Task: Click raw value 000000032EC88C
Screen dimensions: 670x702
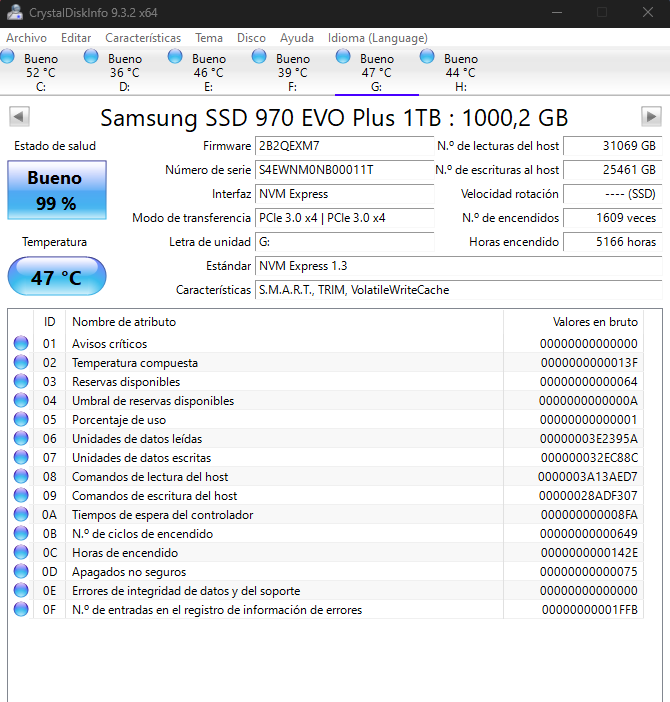Action: 589,458
